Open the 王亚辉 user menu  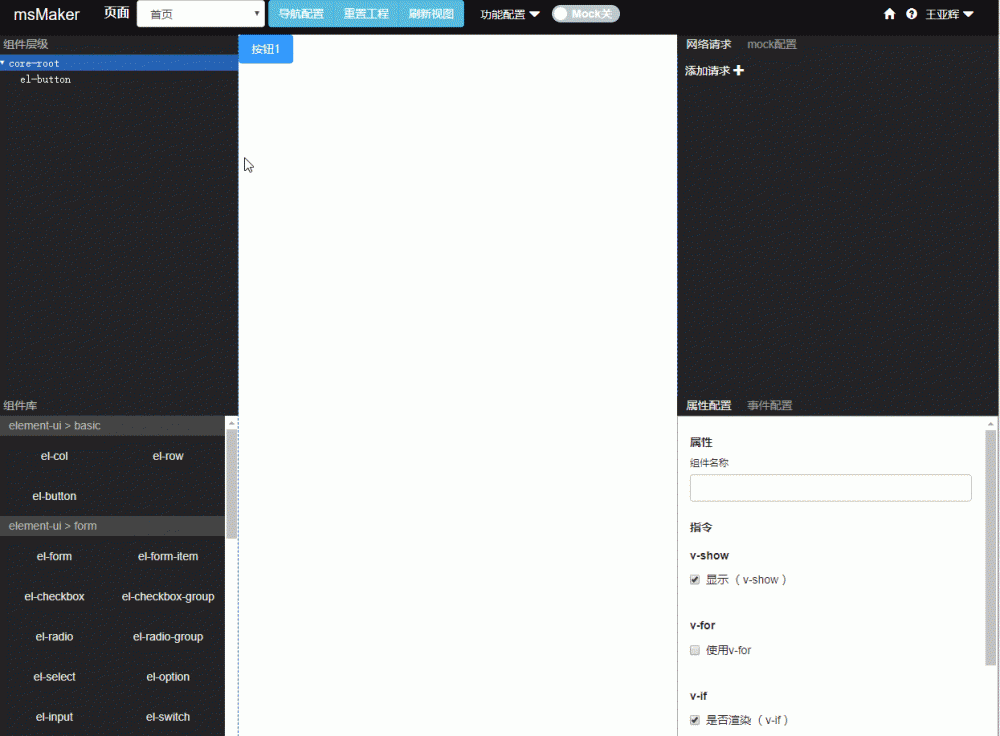948,14
